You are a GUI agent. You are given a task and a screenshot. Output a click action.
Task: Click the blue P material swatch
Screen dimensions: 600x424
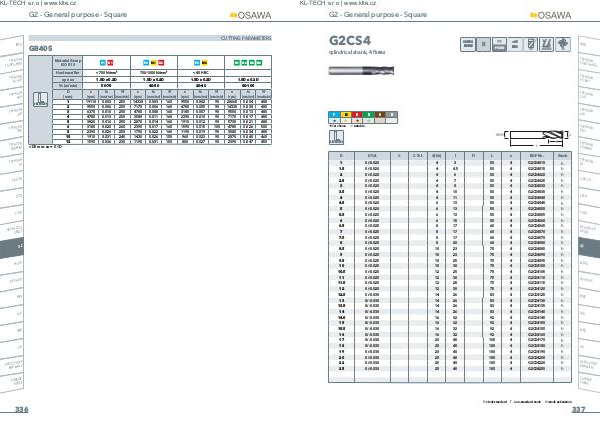[334, 114]
